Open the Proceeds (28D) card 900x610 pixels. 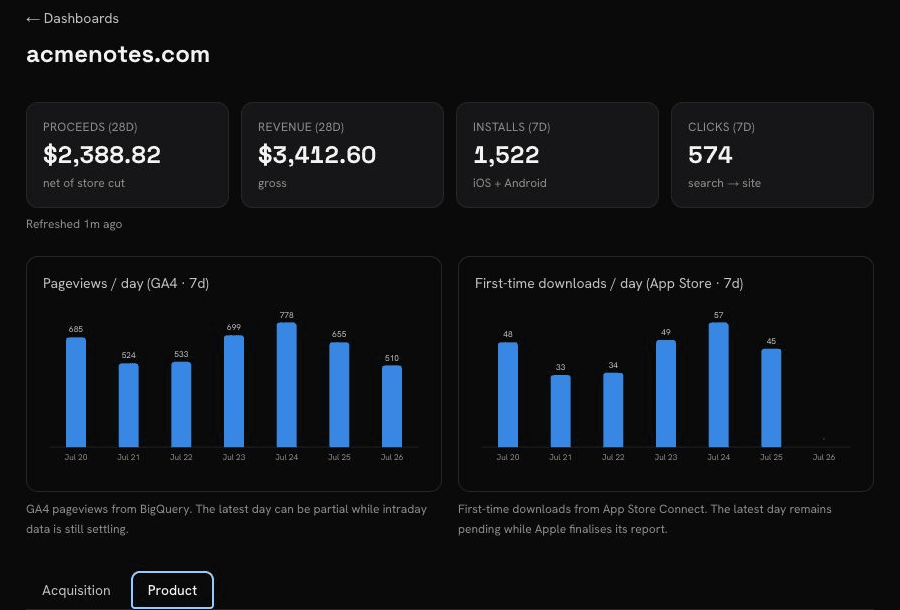click(x=127, y=155)
